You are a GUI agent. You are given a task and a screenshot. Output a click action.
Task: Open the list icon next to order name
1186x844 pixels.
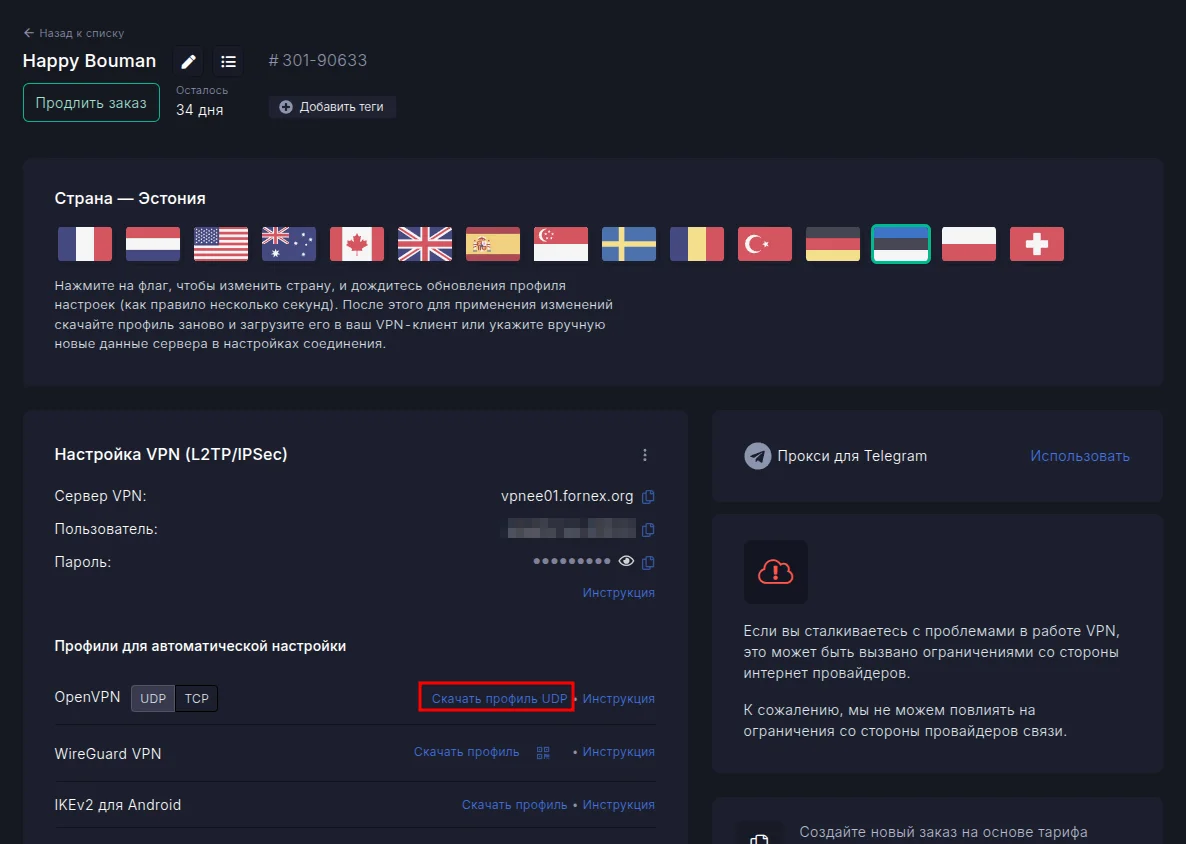click(228, 62)
